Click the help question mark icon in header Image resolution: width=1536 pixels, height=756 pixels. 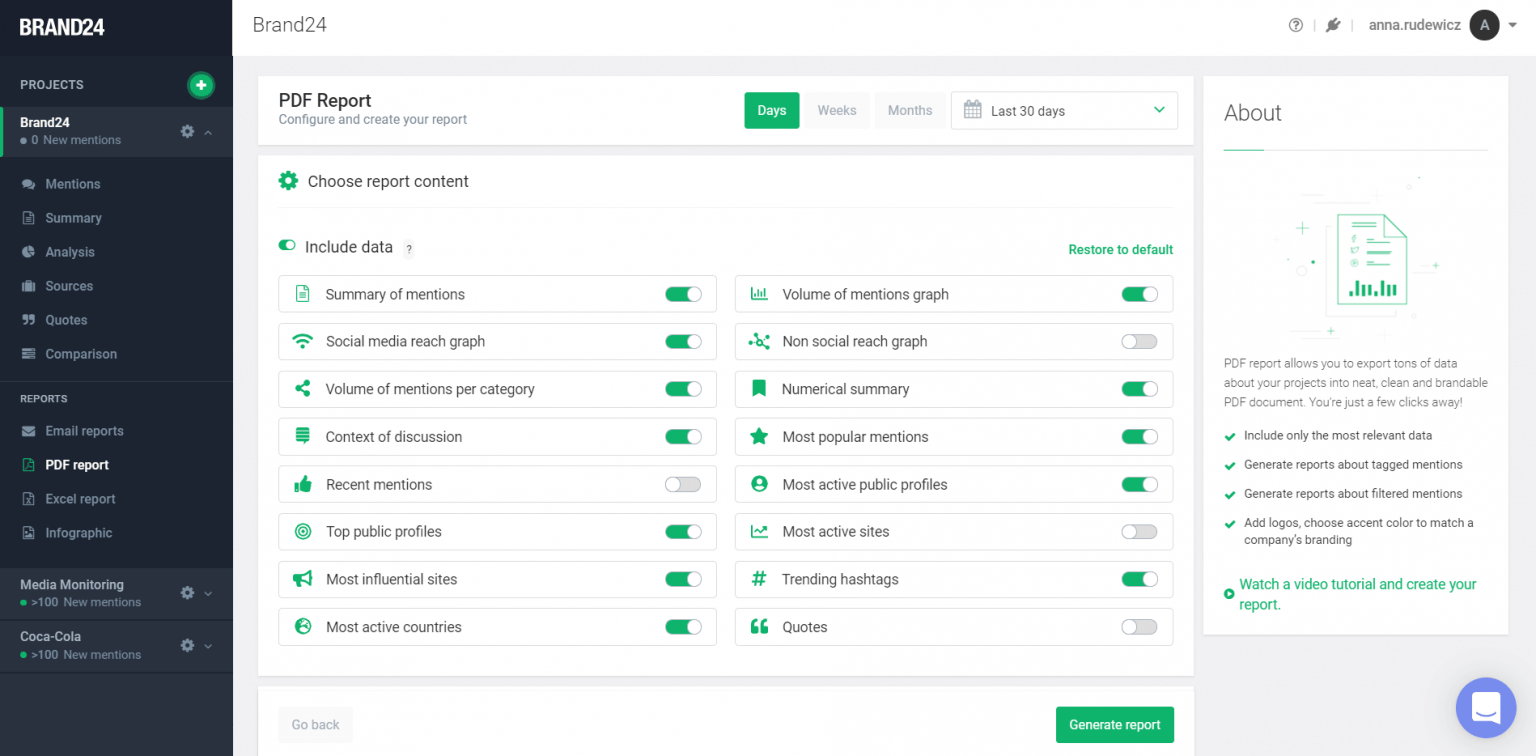(x=1296, y=26)
